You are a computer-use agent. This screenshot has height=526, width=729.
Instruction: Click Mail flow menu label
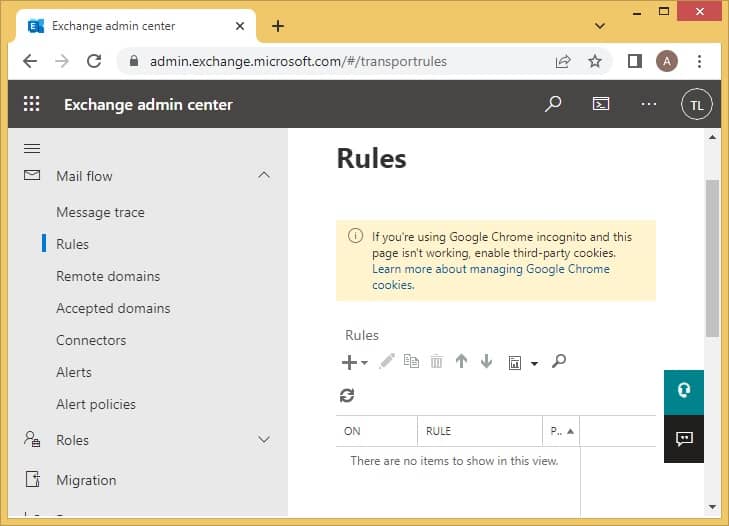(84, 176)
